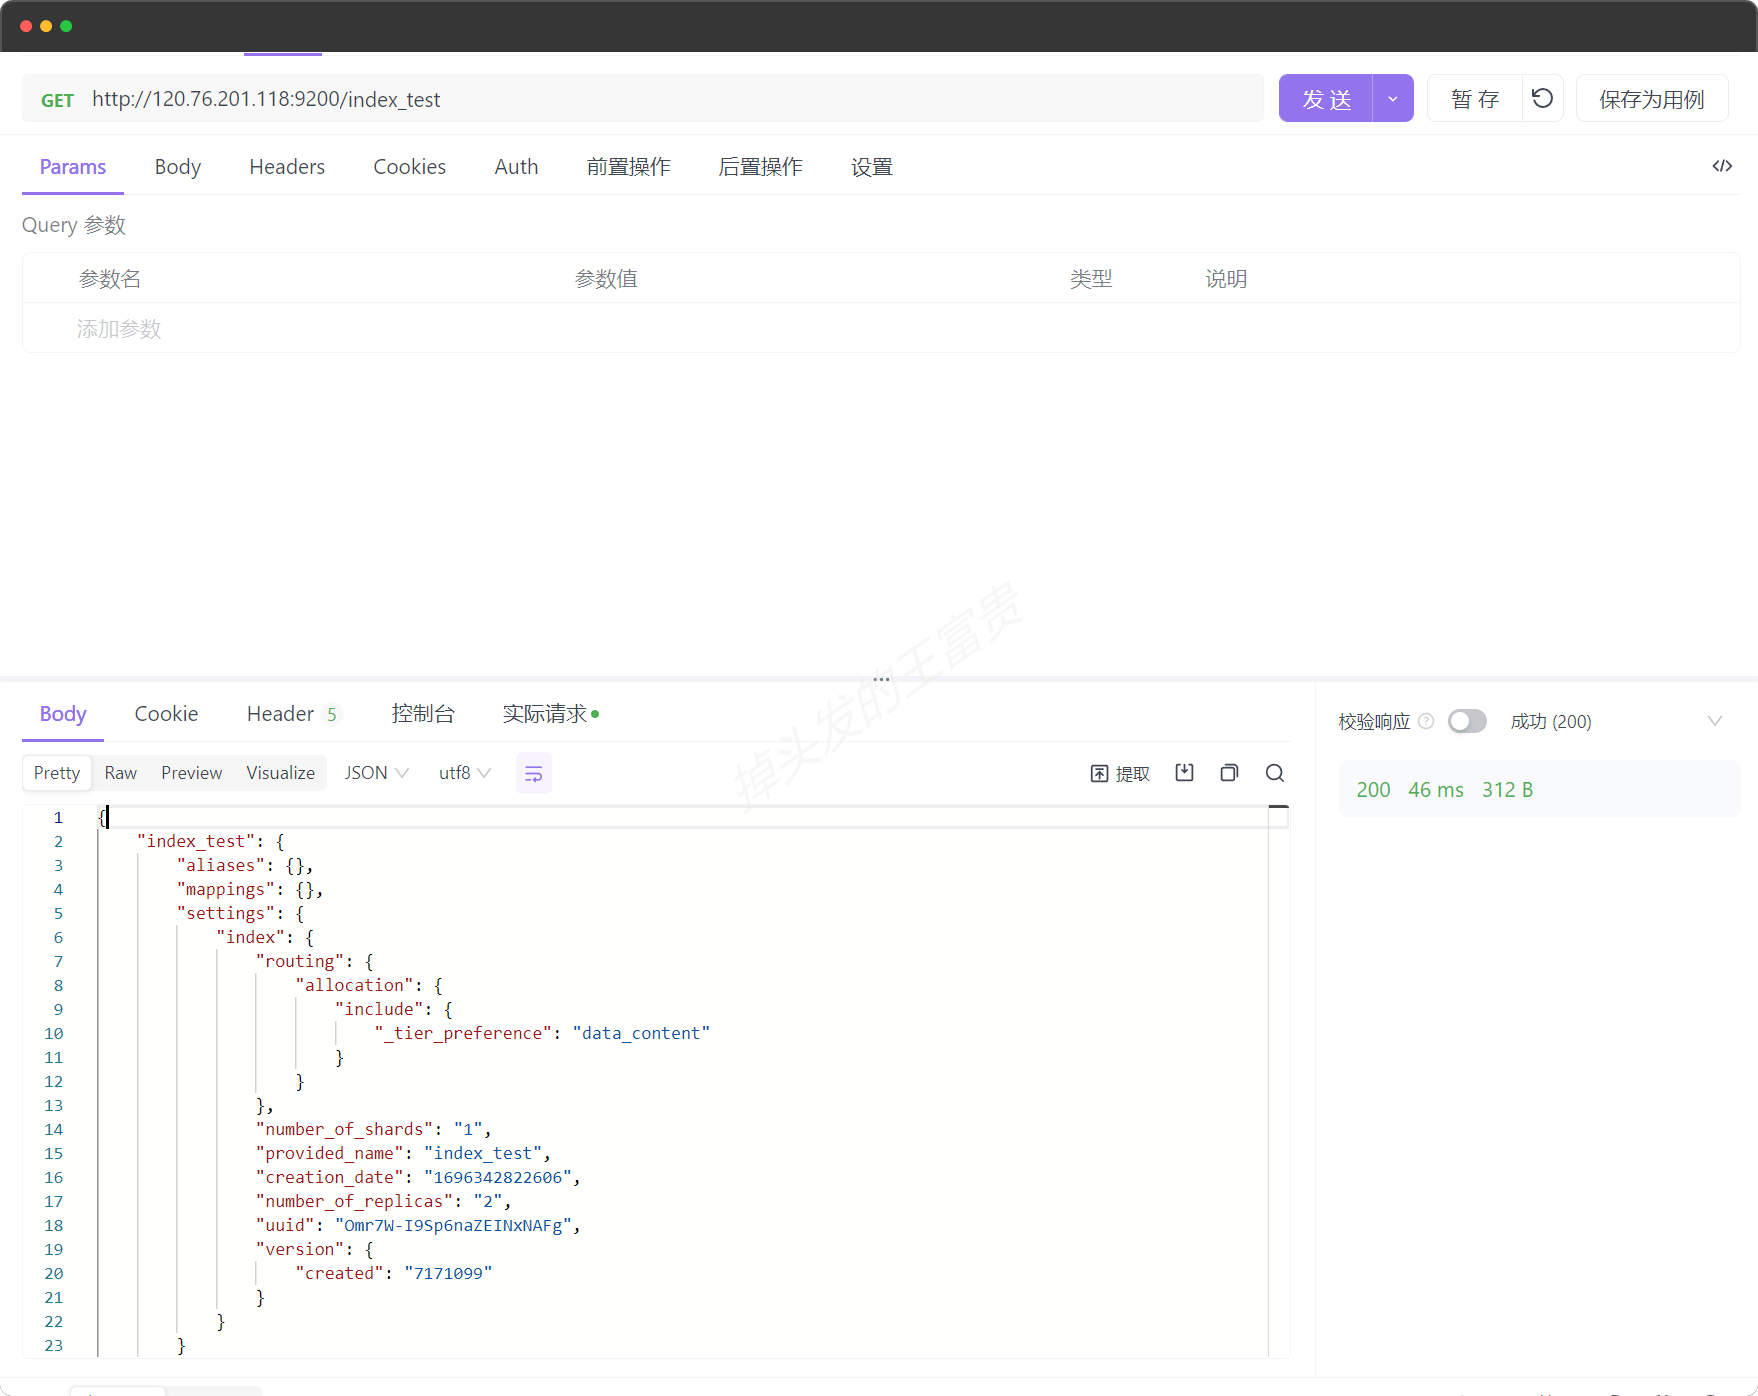Click the 提取 extract icon button
The width and height of the screenshot is (1758, 1396).
(1120, 773)
